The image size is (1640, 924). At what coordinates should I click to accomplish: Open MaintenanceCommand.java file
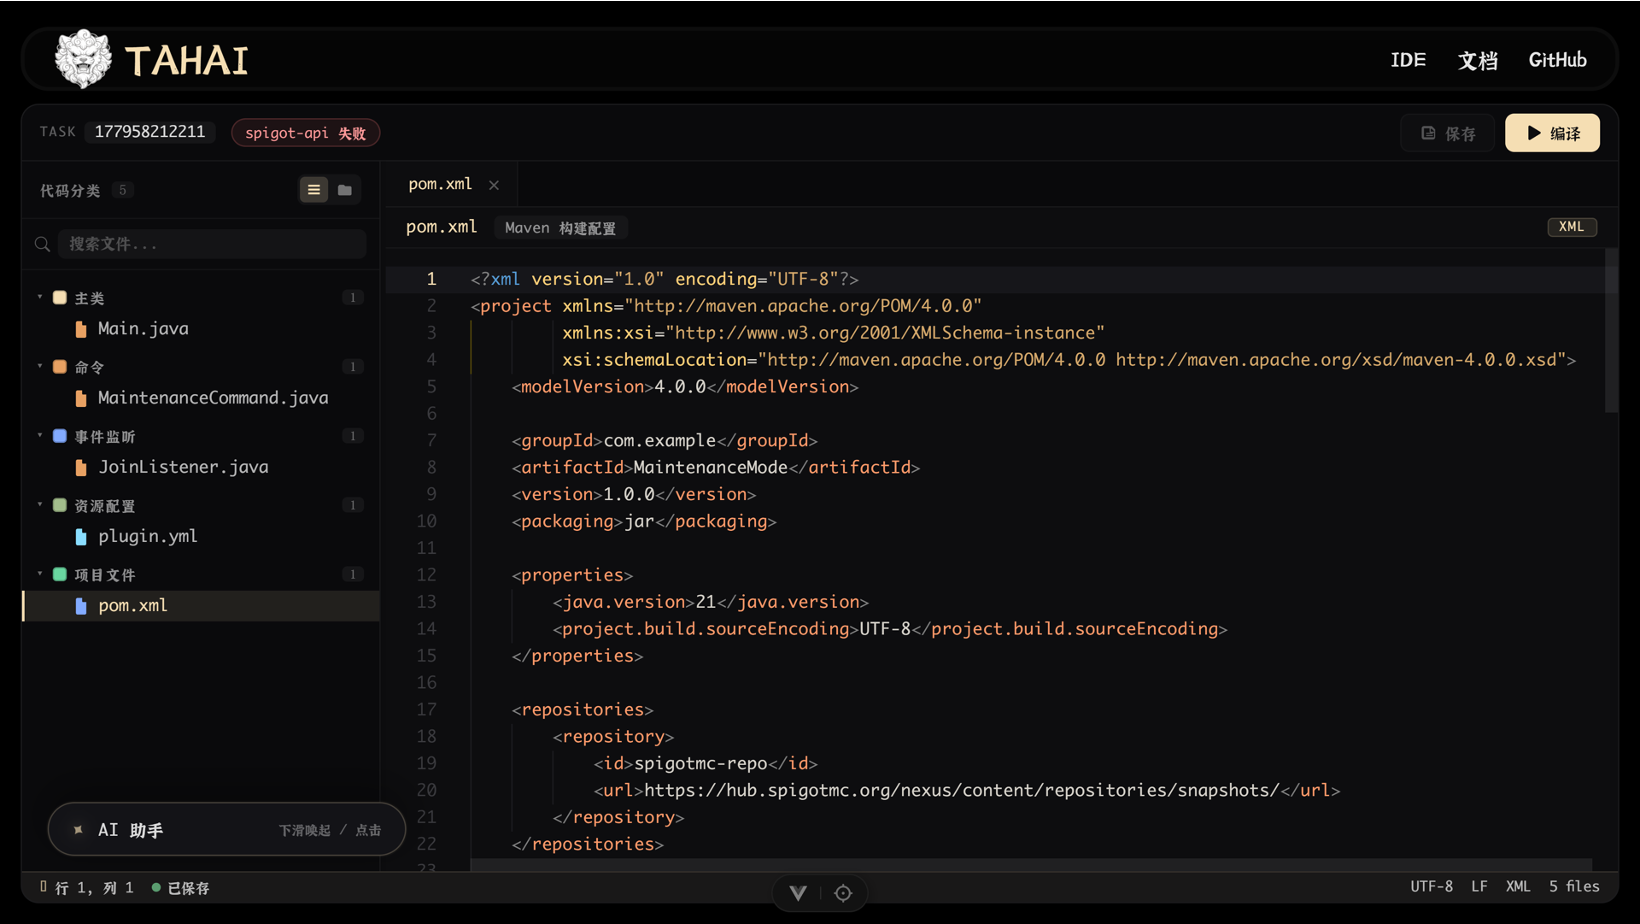[201, 398]
